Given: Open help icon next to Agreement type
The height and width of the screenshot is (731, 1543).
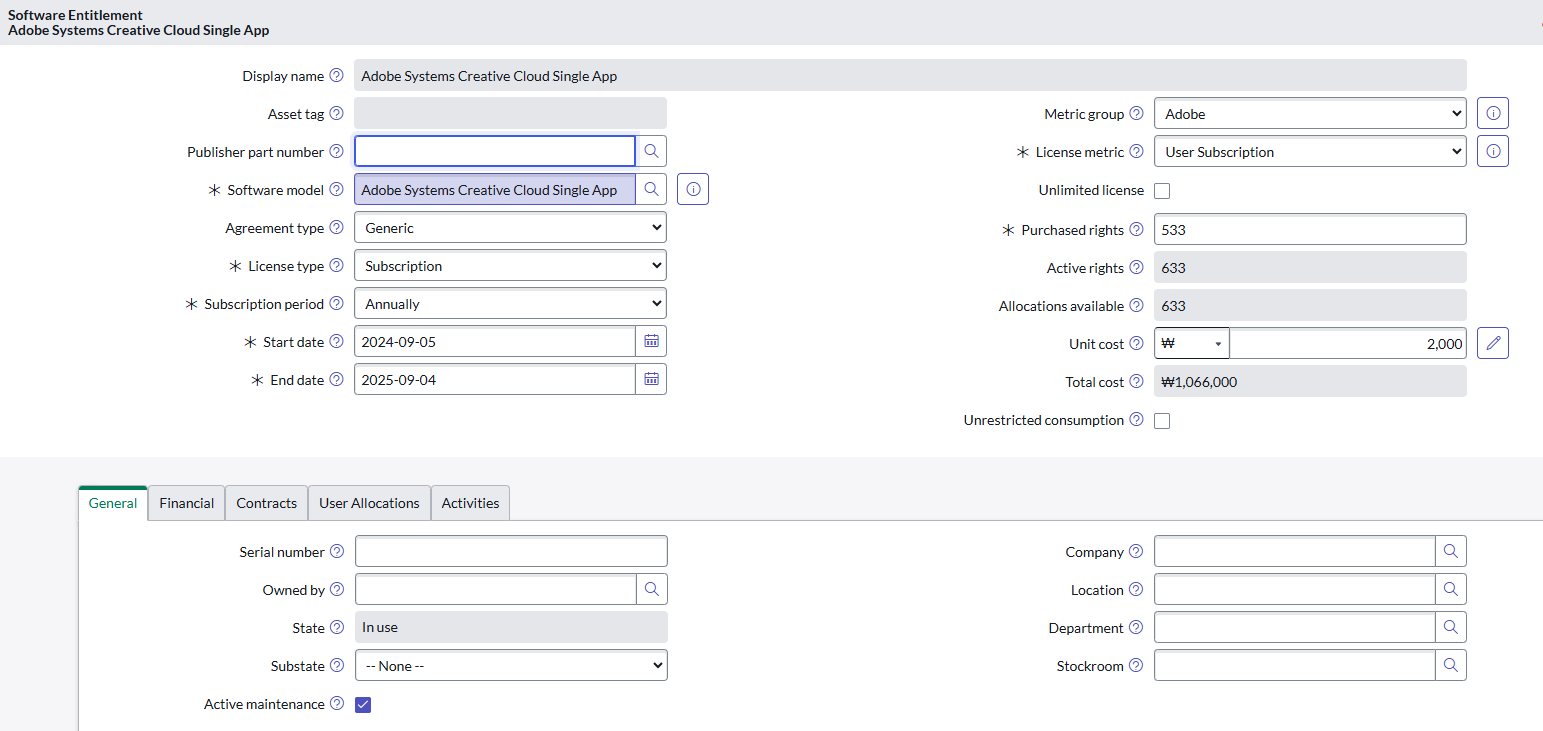Looking at the screenshot, I should (336, 228).
